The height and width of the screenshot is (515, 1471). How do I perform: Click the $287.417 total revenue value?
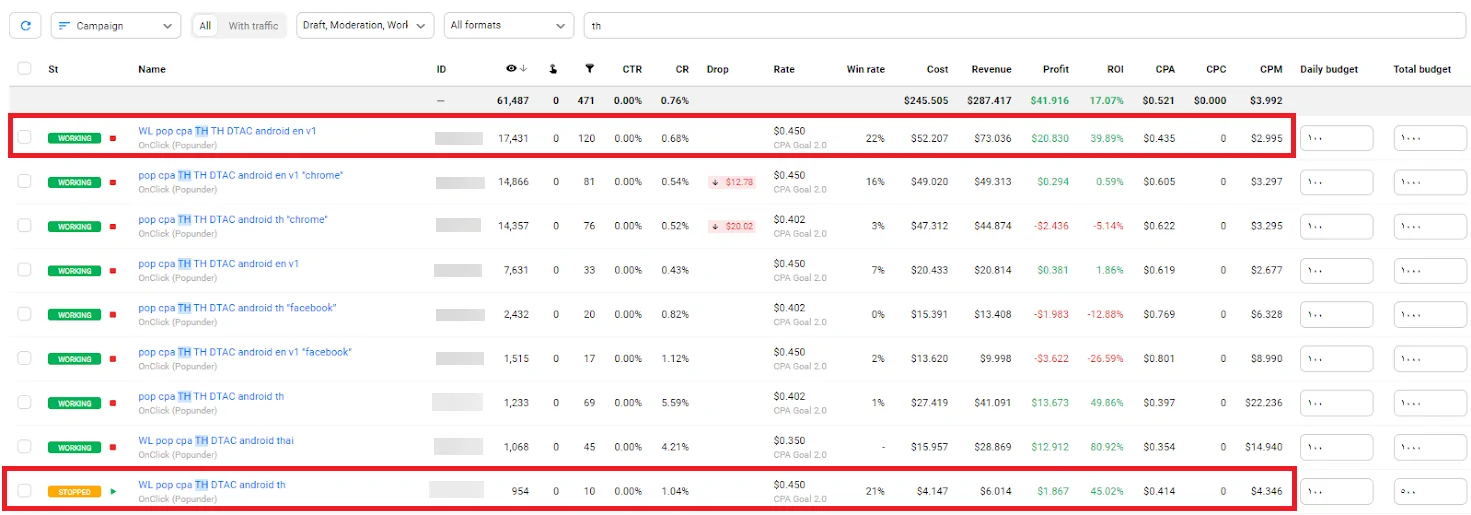989,101
